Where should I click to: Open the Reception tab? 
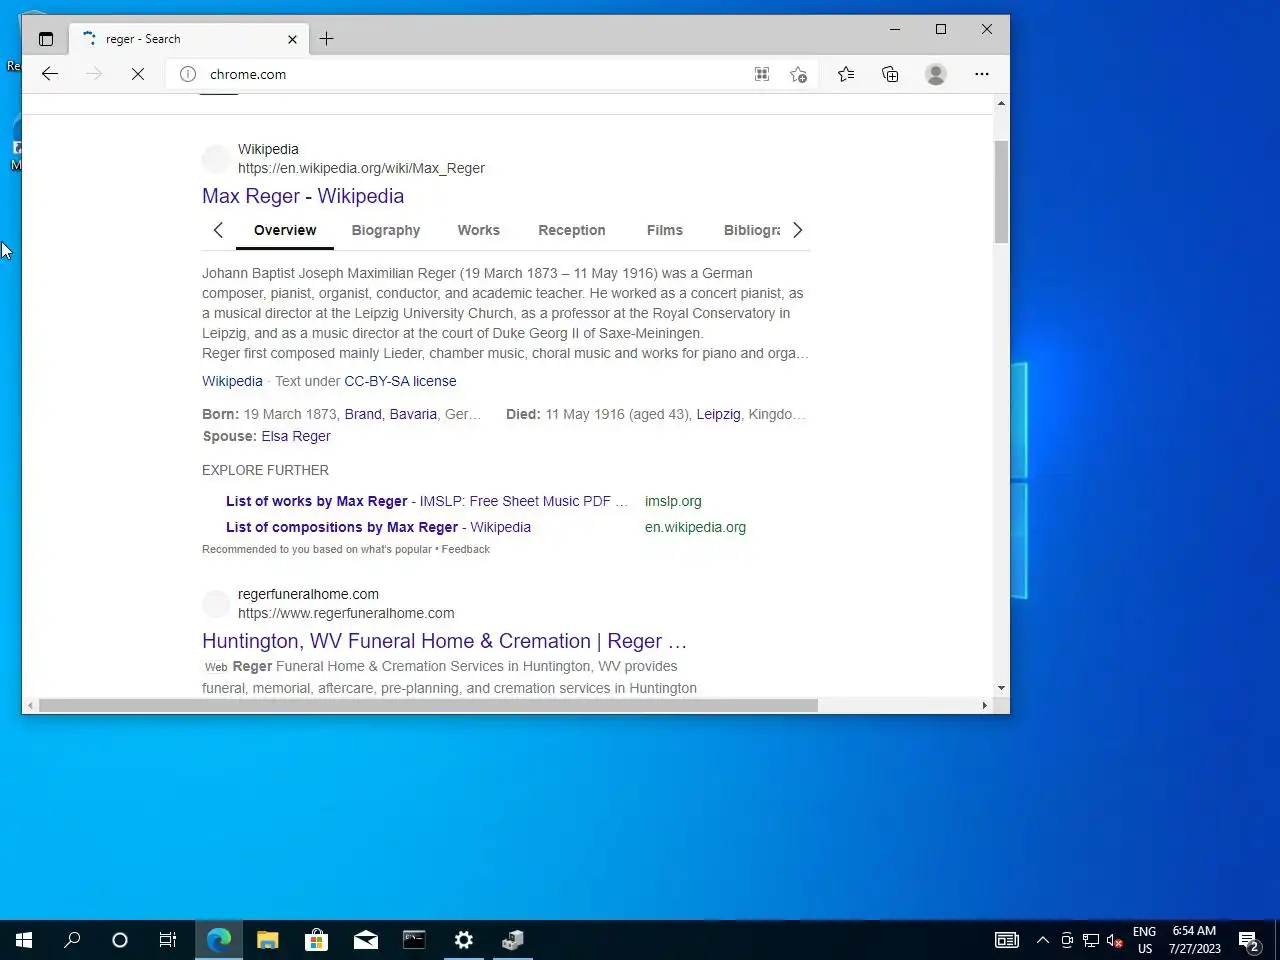572,230
